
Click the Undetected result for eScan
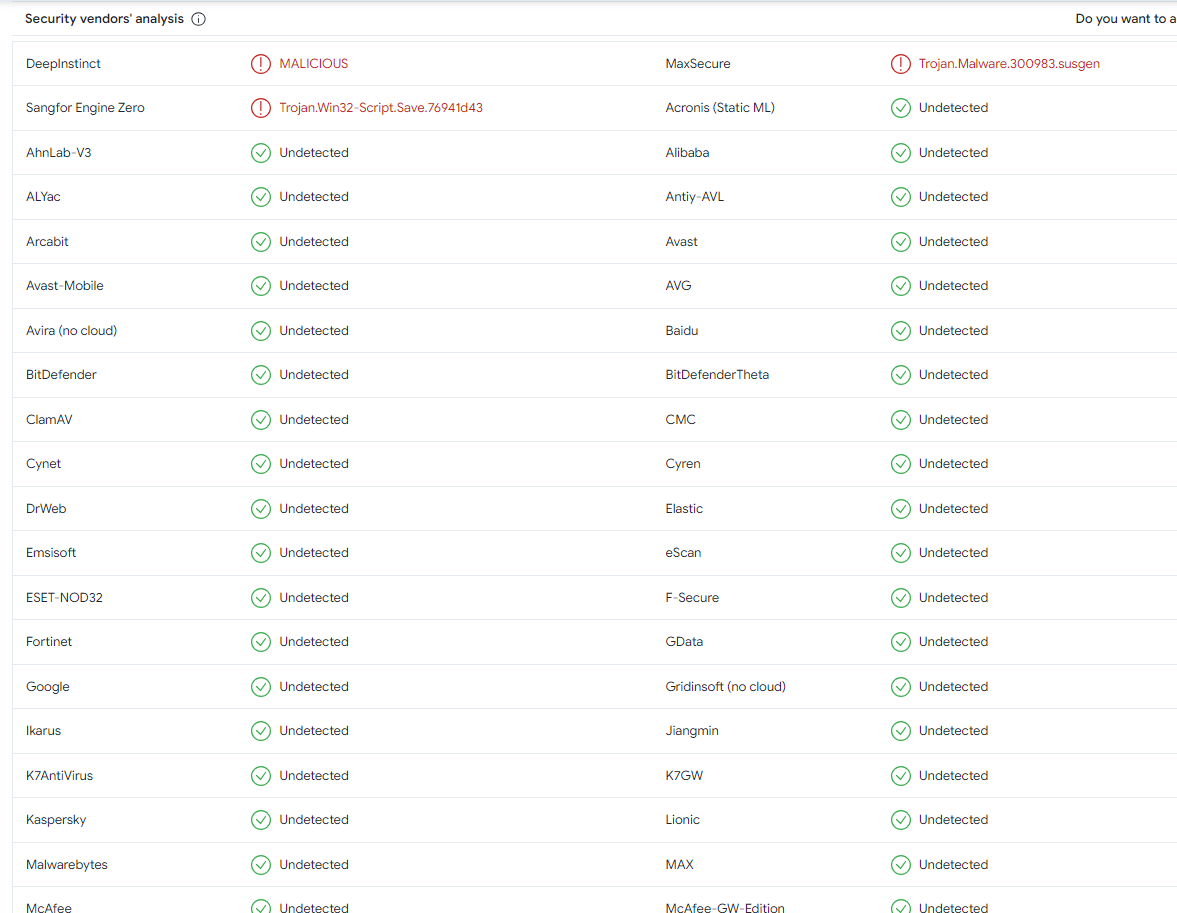953,553
